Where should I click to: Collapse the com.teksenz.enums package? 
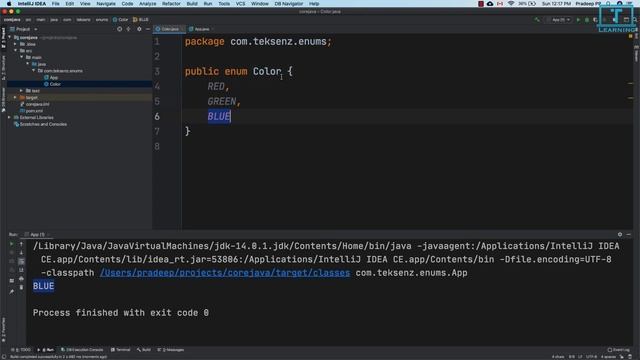(x=34, y=71)
